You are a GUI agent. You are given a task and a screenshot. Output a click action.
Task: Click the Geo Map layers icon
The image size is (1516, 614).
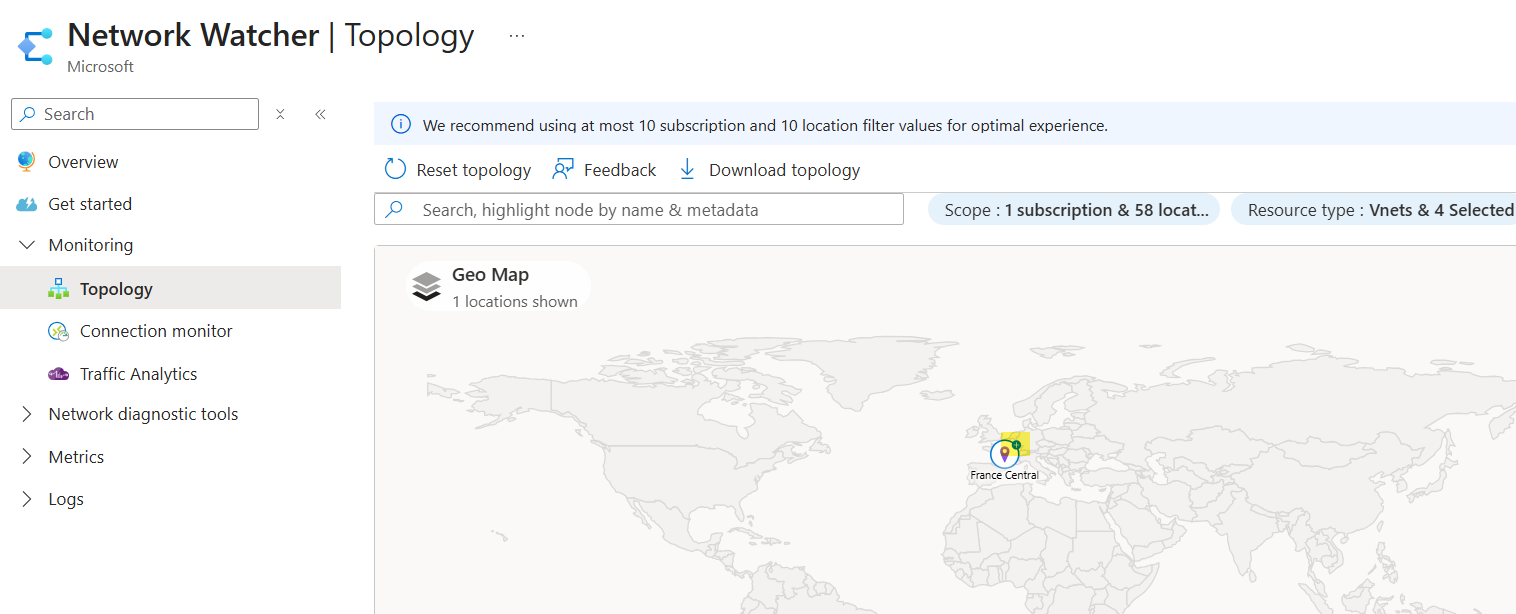tap(427, 286)
